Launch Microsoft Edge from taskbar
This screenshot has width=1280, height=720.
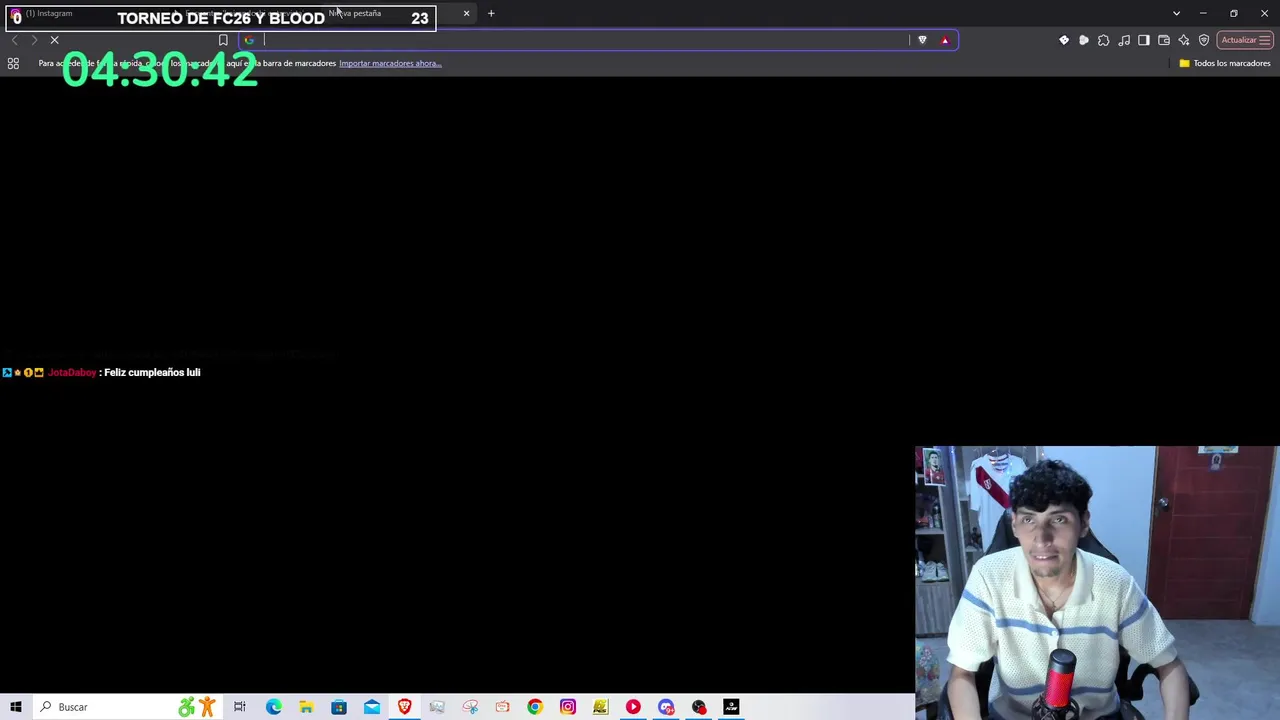pos(273,707)
